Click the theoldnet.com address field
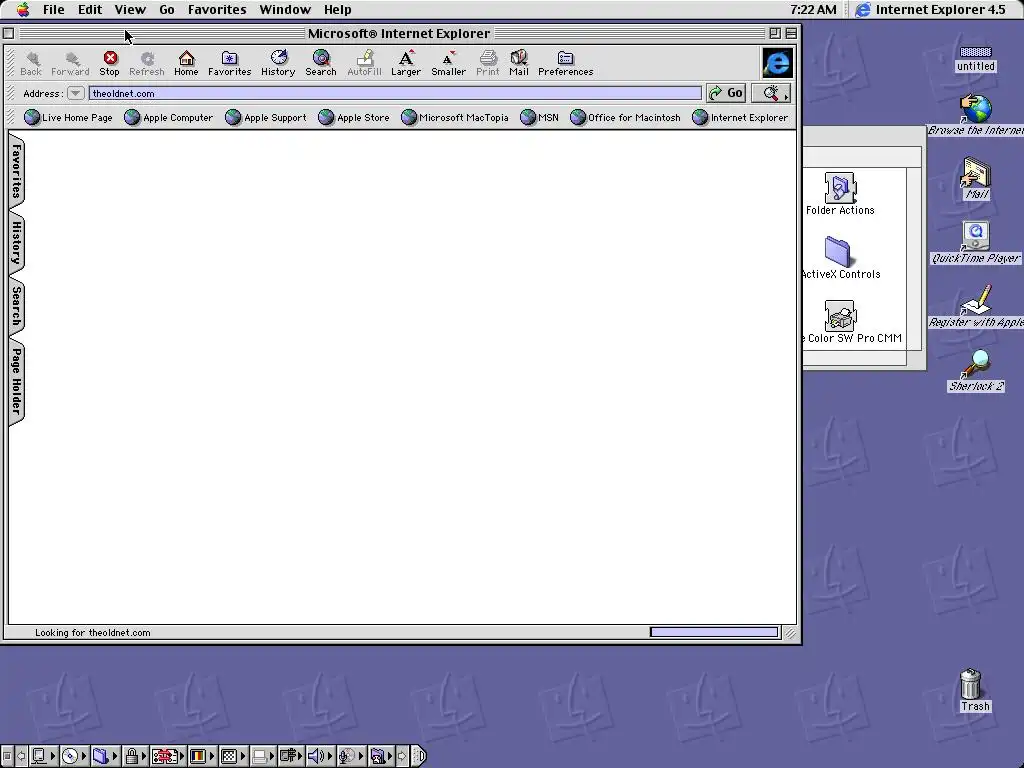 pyautogui.click(x=395, y=93)
